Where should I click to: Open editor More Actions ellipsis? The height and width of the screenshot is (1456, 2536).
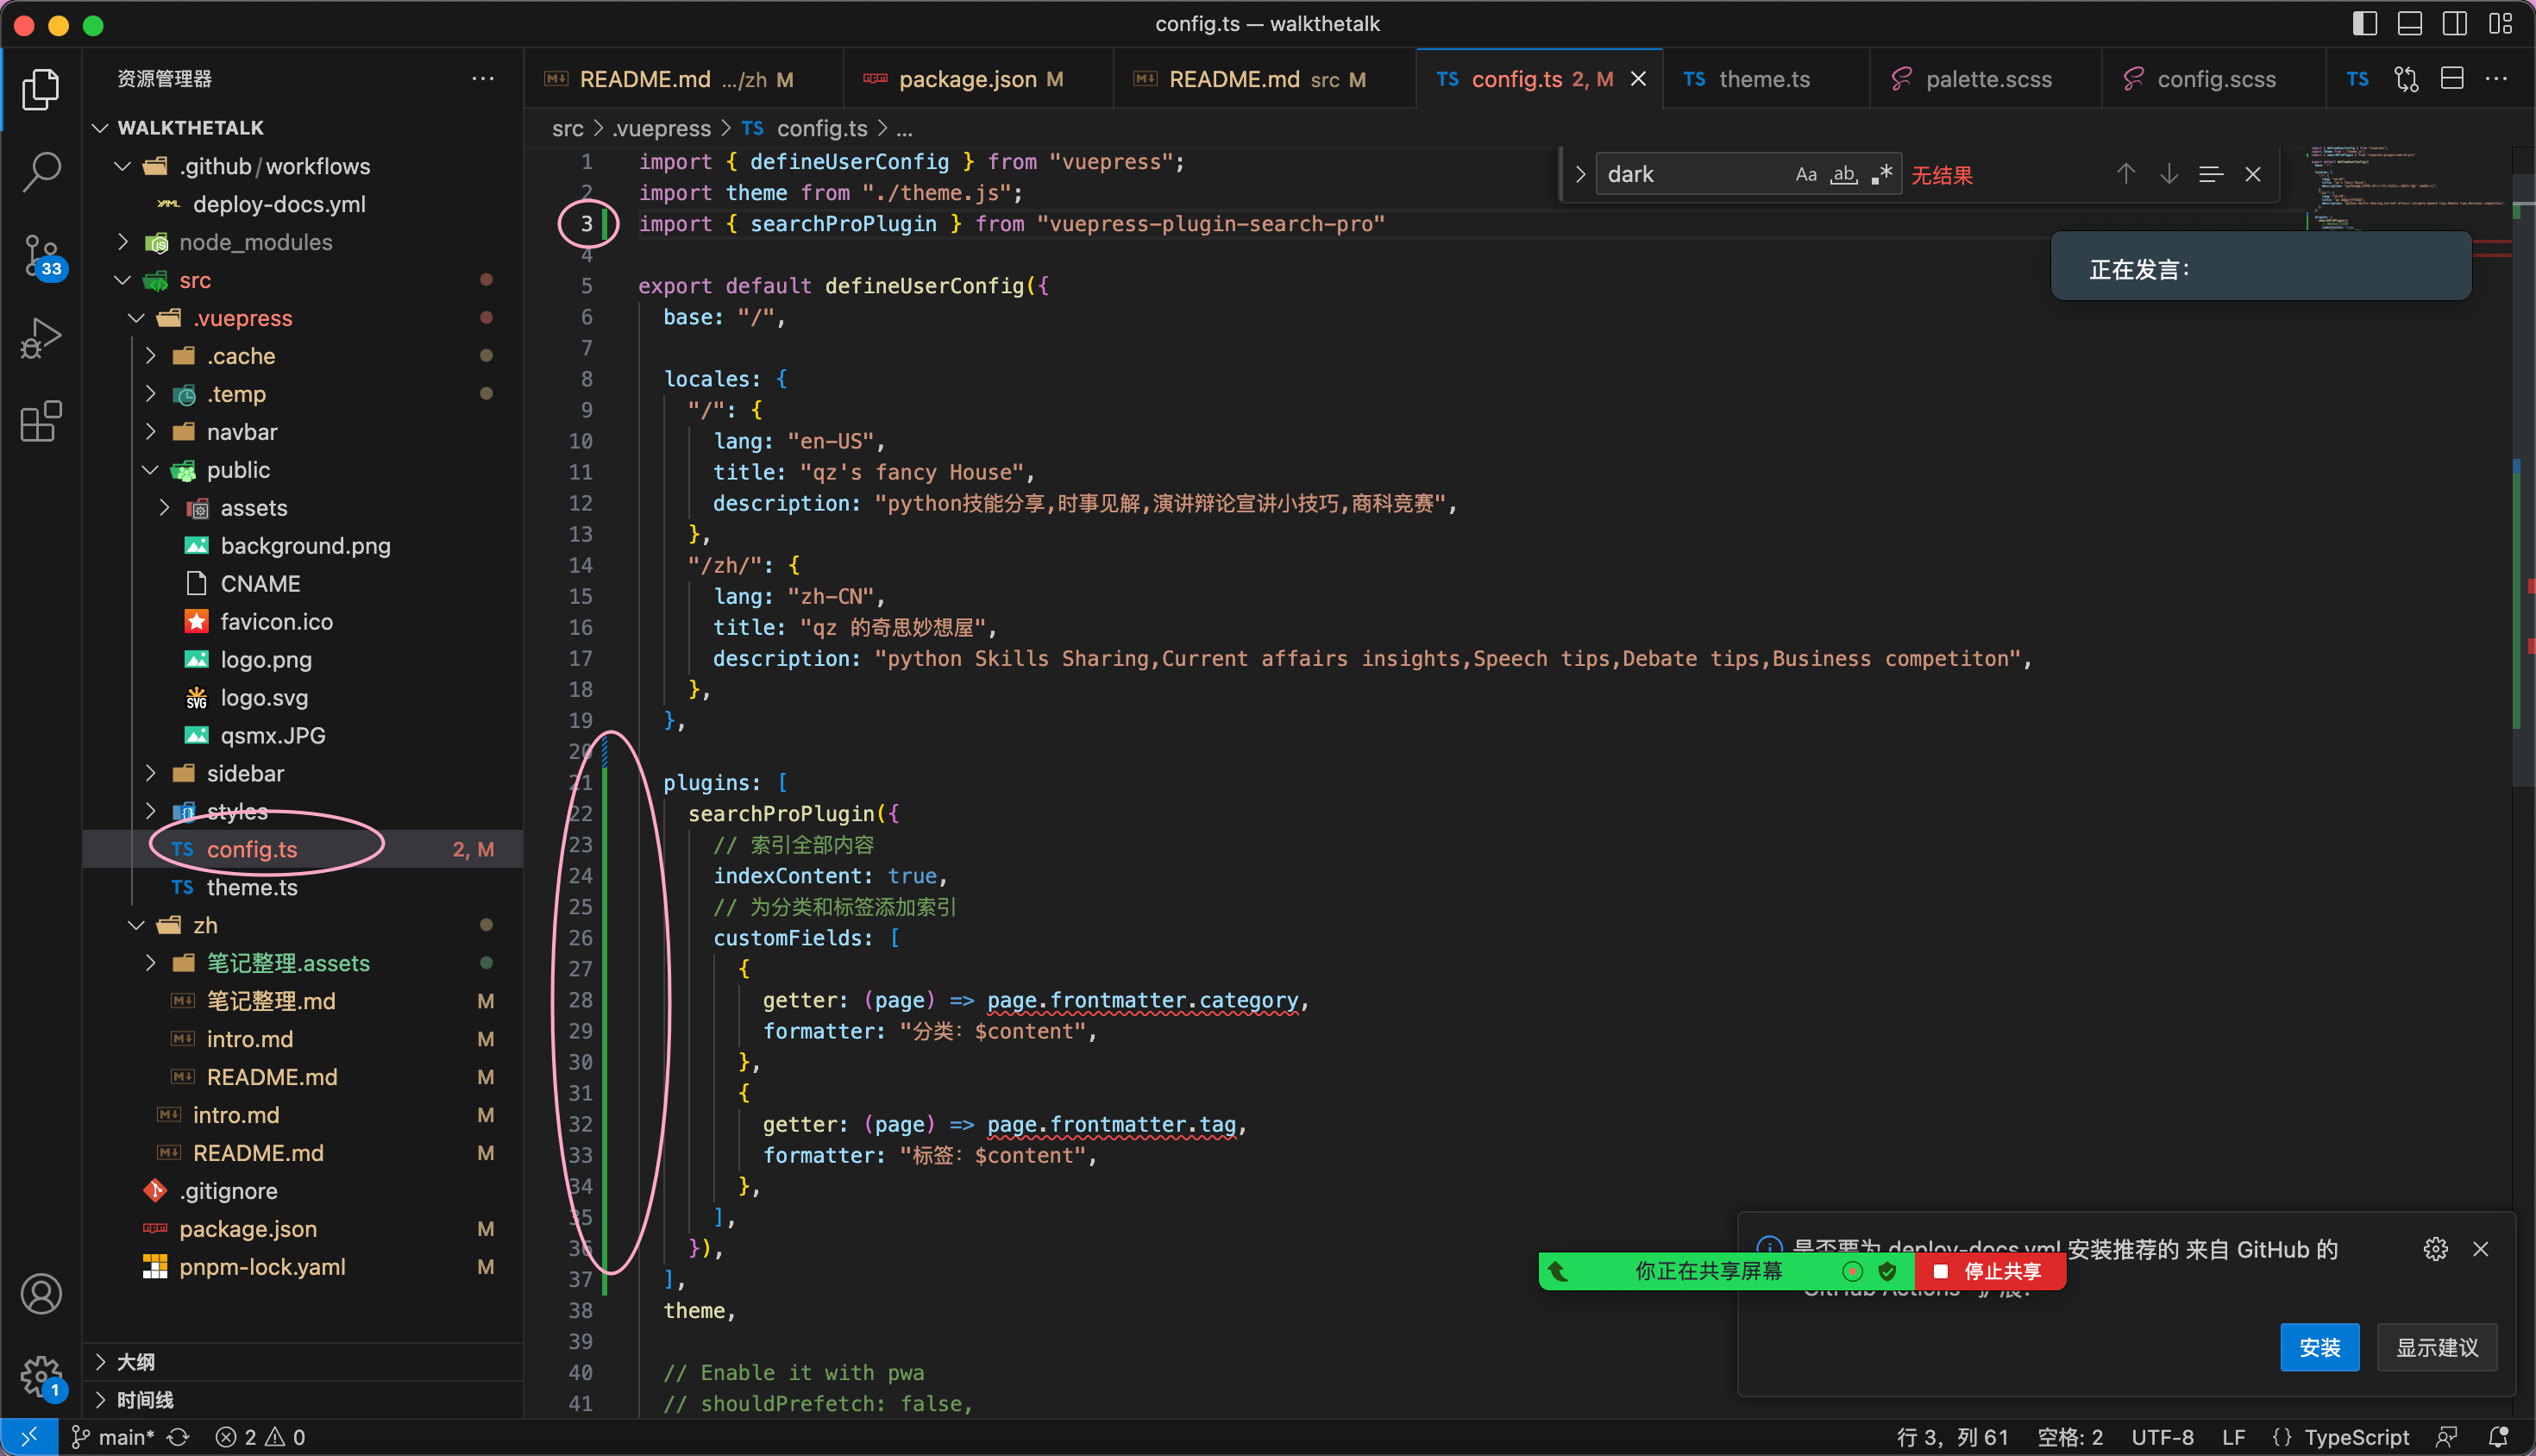(x=2496, y=79)
